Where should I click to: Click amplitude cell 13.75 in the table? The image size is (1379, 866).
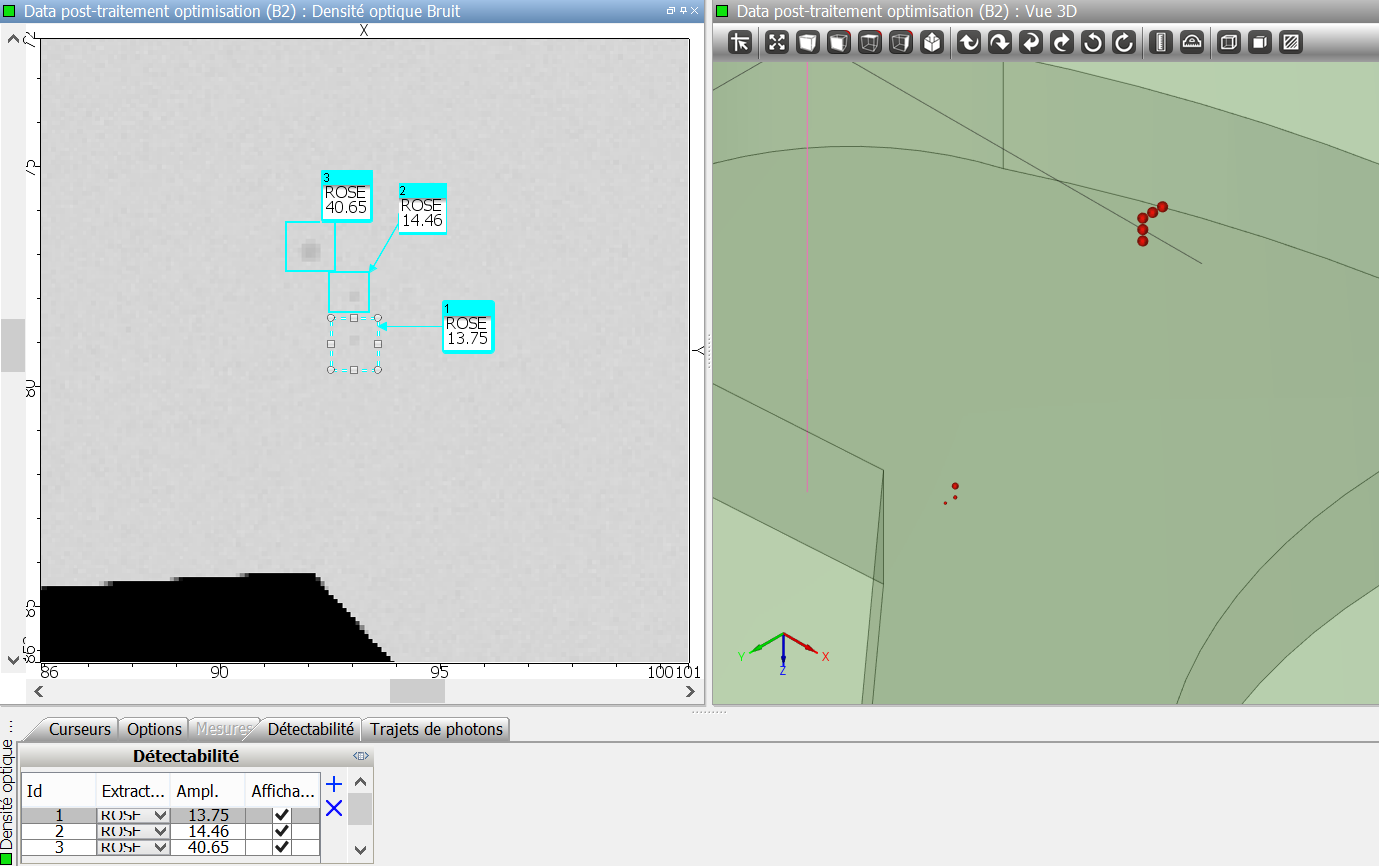pyautogui.click(x=209, y=815)
